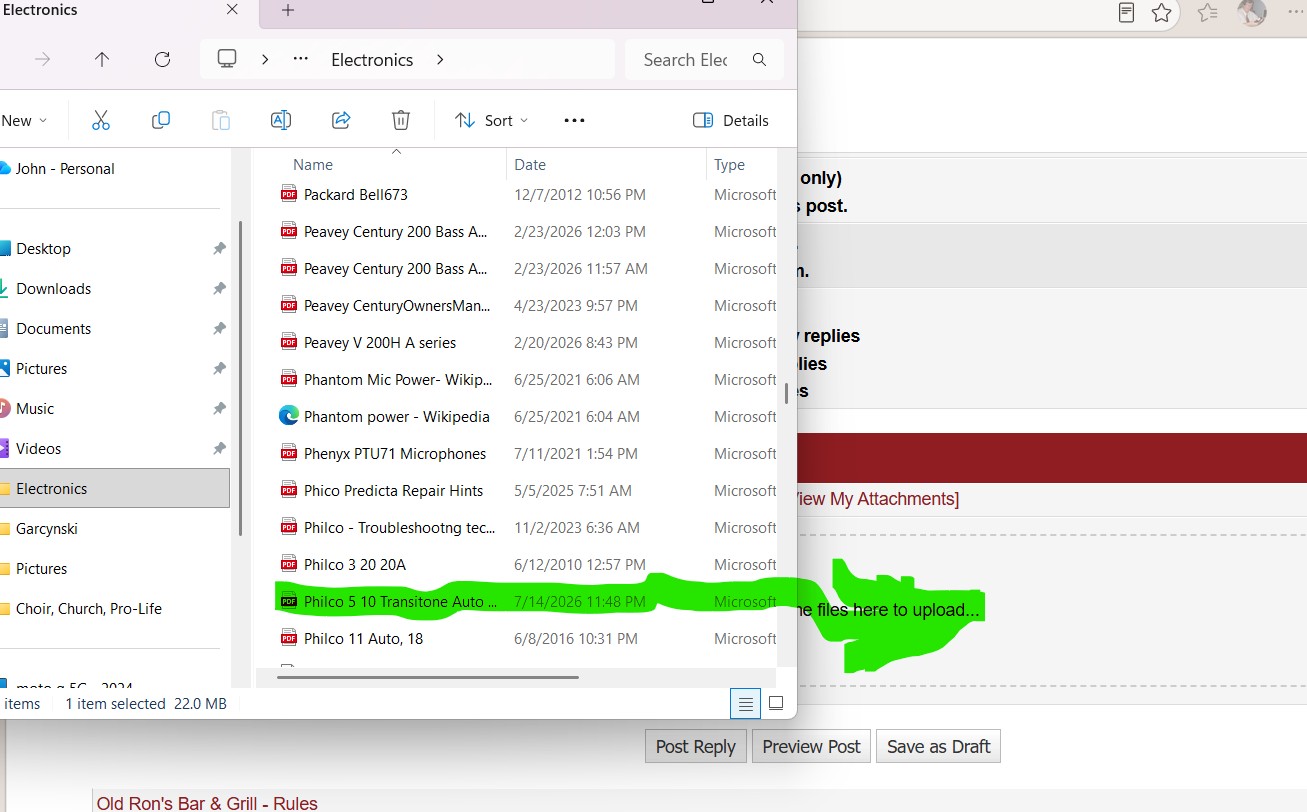Sort by the Date column header
This screenshot has width=1307, height=812.
click(530, 165)
